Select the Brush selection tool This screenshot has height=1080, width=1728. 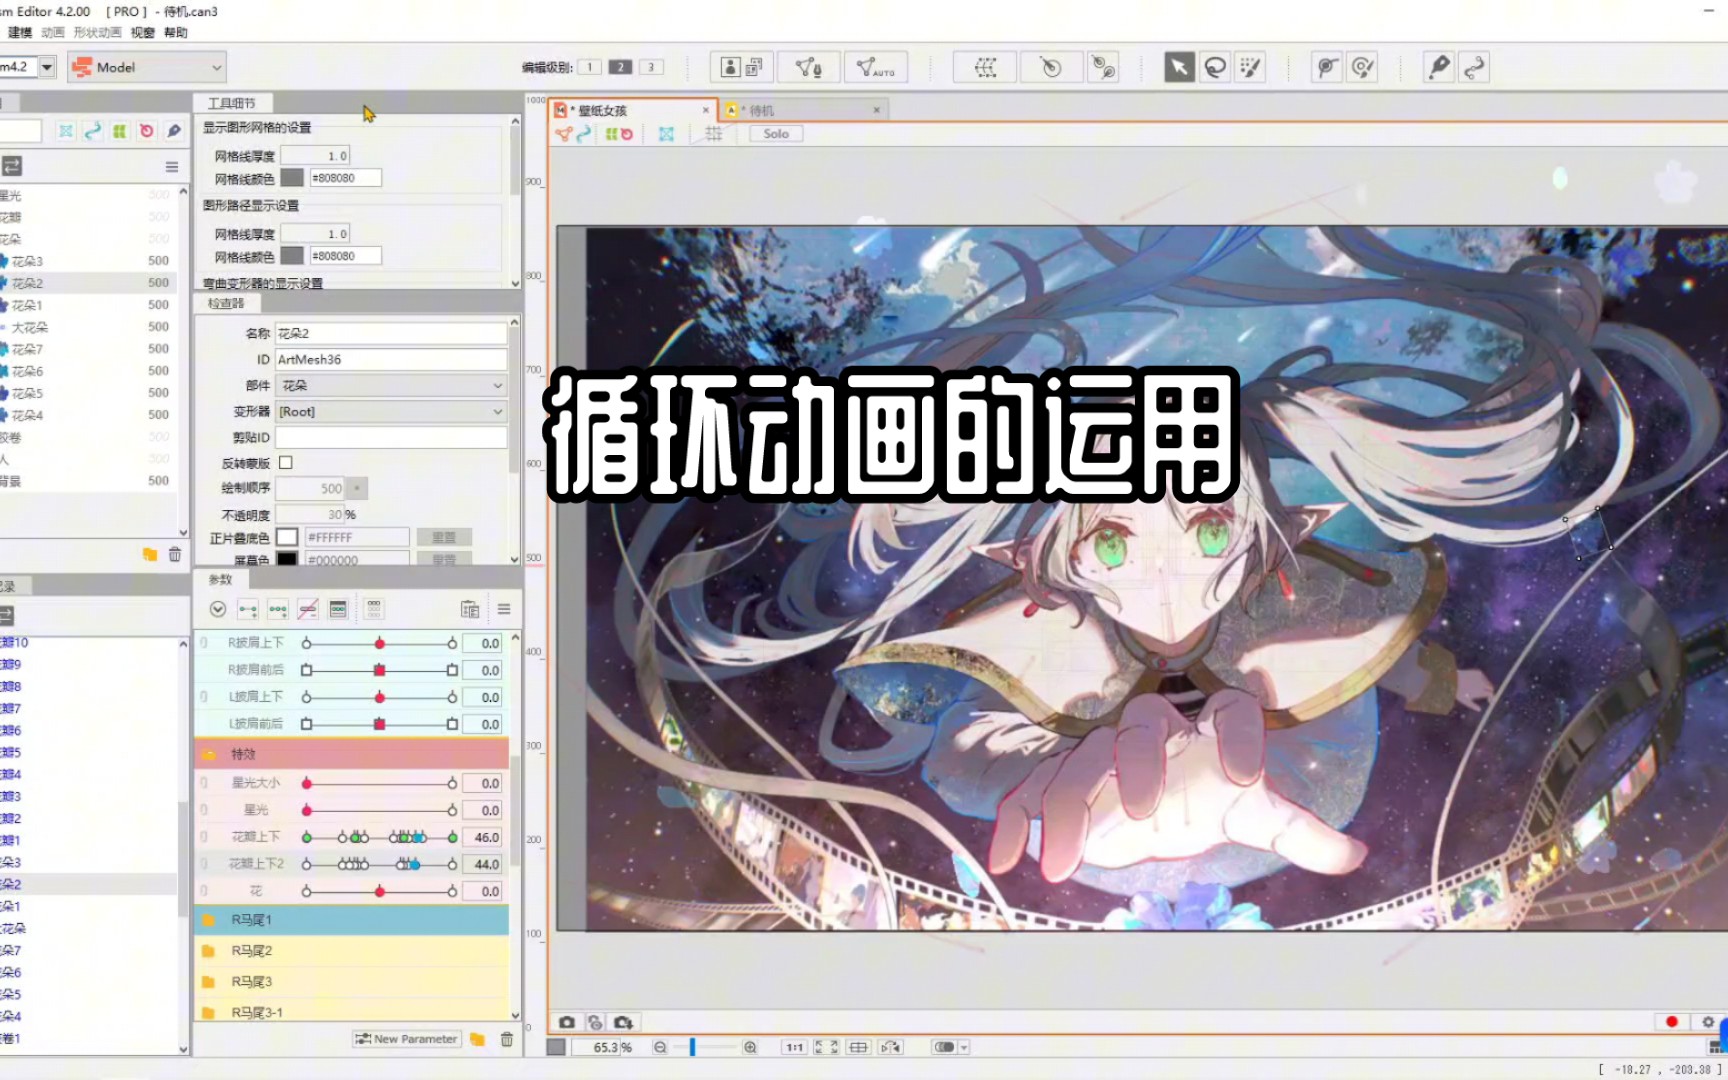pyautogui.click(x=1250, y=67)
